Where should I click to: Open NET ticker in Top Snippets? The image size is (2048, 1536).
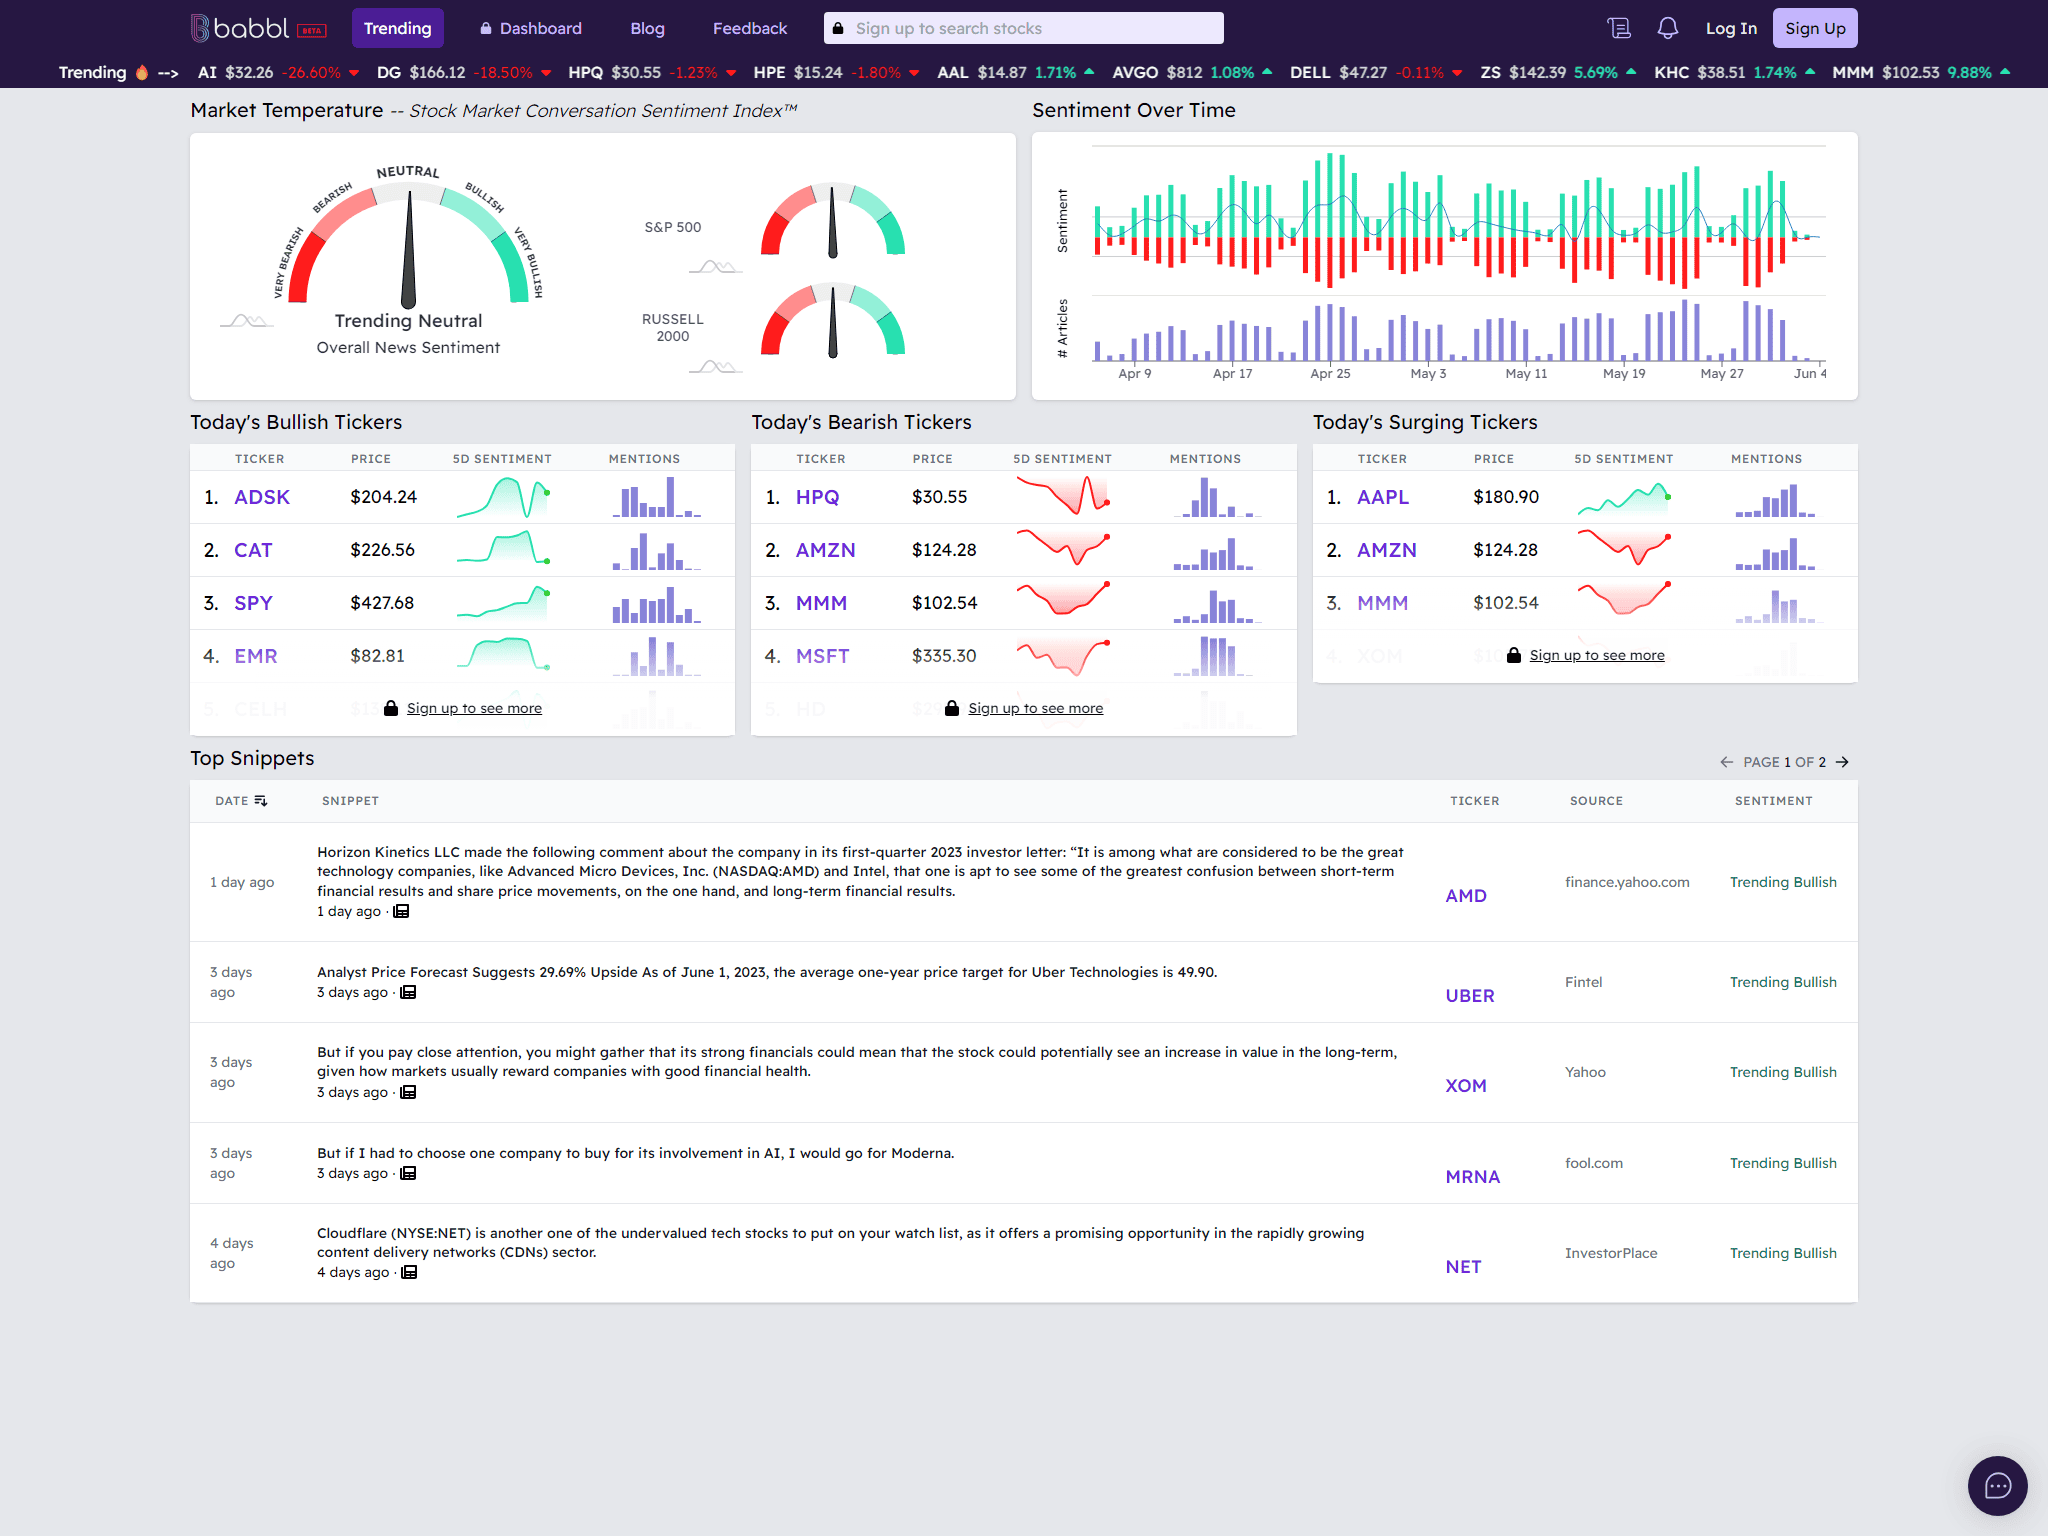pos(1463,1267)
